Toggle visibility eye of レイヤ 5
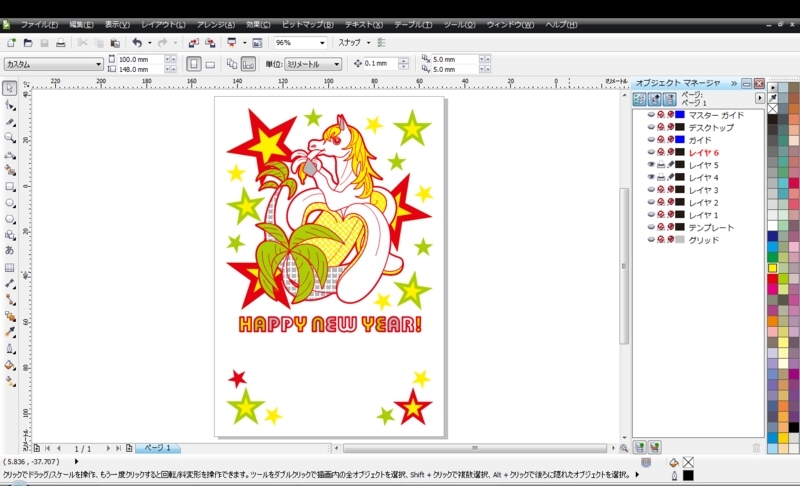This screenshot has width=800, height=486. [x=651, y=165]
